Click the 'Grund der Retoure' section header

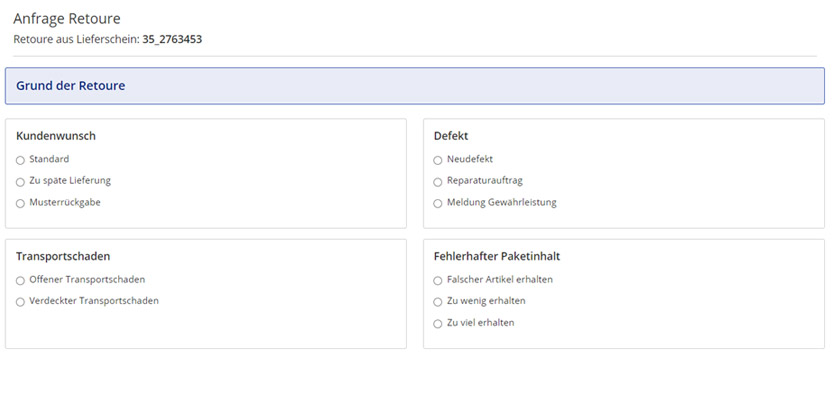point(70,86)
